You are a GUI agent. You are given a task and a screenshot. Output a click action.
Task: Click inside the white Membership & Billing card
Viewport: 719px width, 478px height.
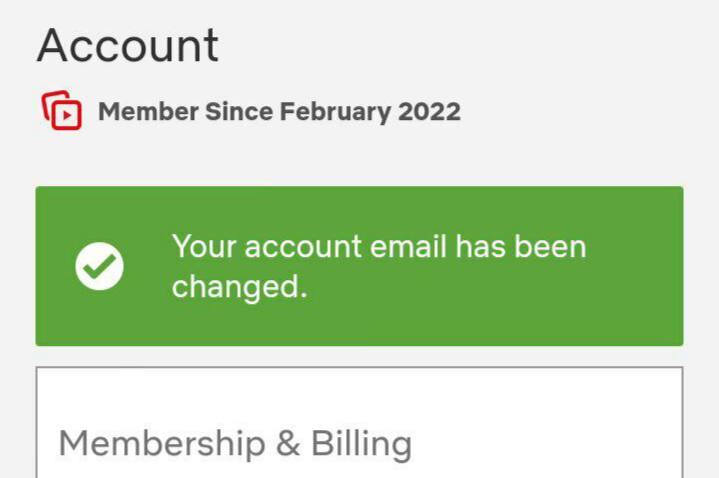360,422
